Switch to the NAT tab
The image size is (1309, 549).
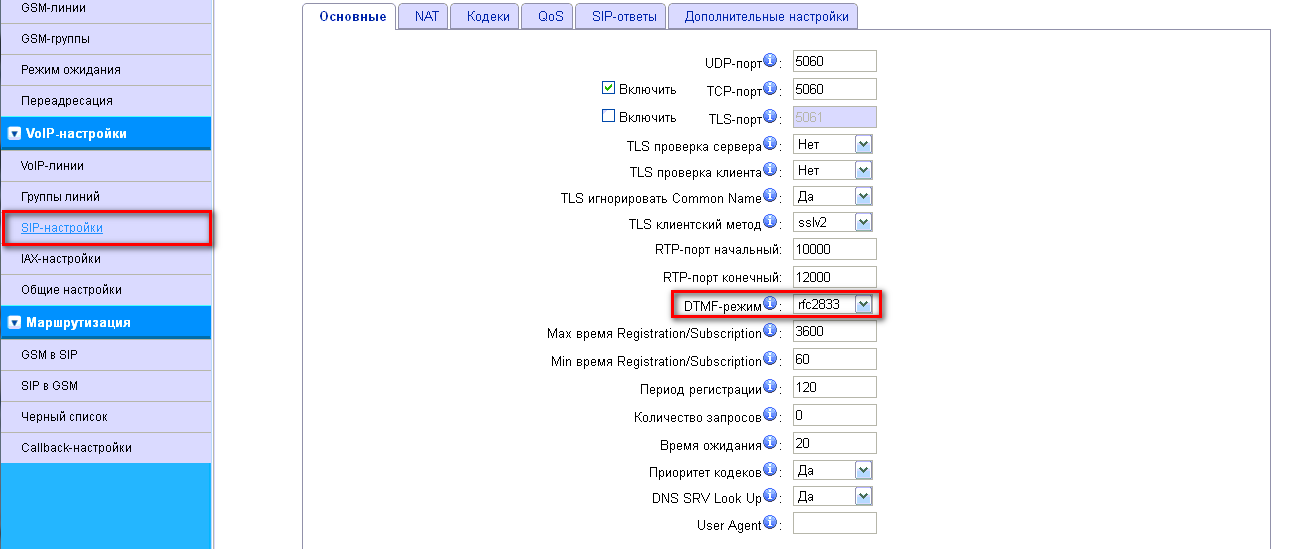[426, 16]
